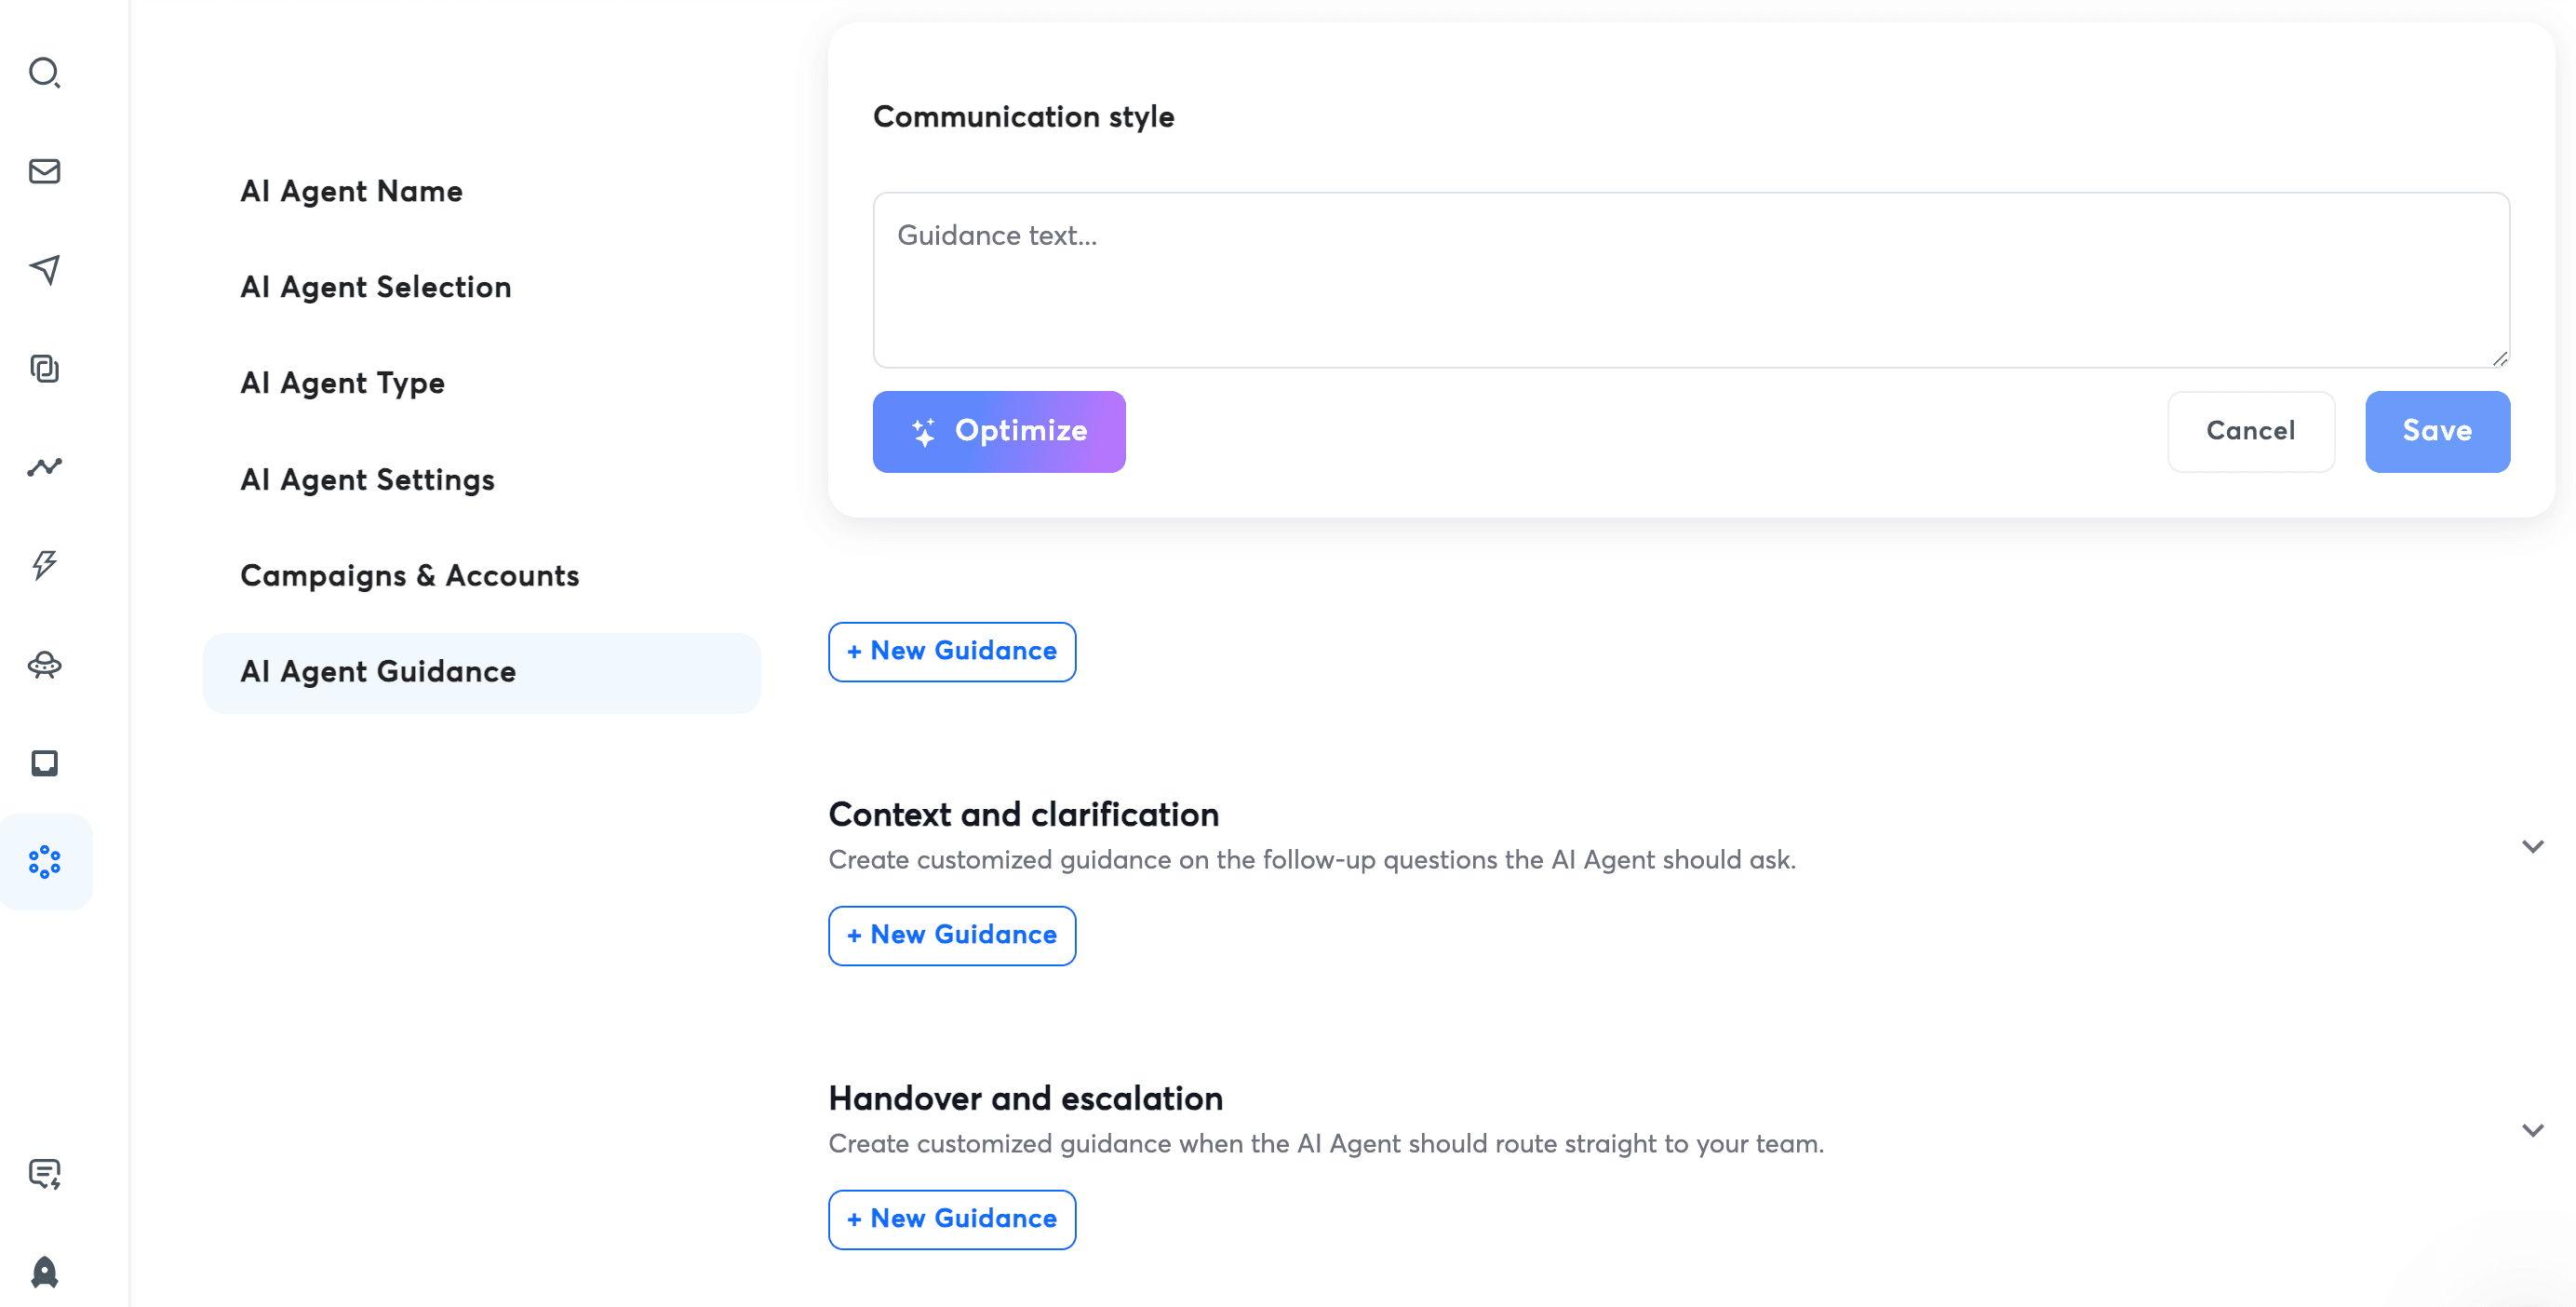Open the search icon in sidebar
This screenshot has width=2576, height=1307.
tap(44, 73)
